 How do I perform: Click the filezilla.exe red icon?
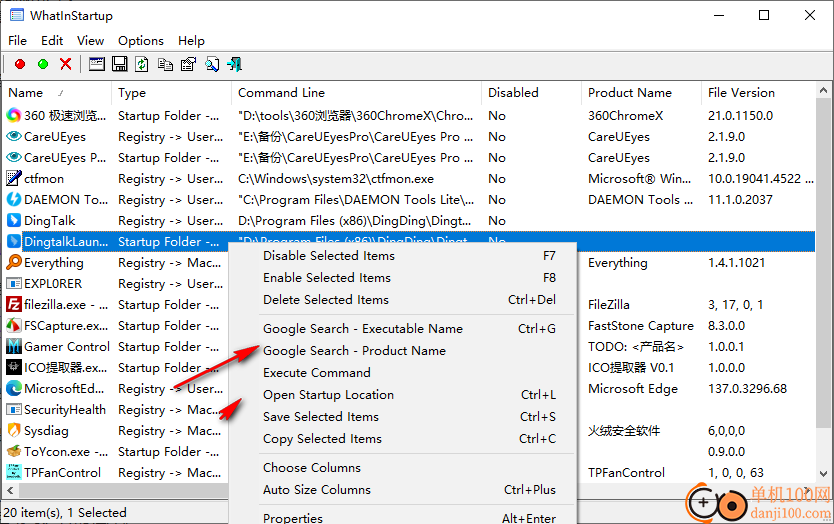click(14, 304)
